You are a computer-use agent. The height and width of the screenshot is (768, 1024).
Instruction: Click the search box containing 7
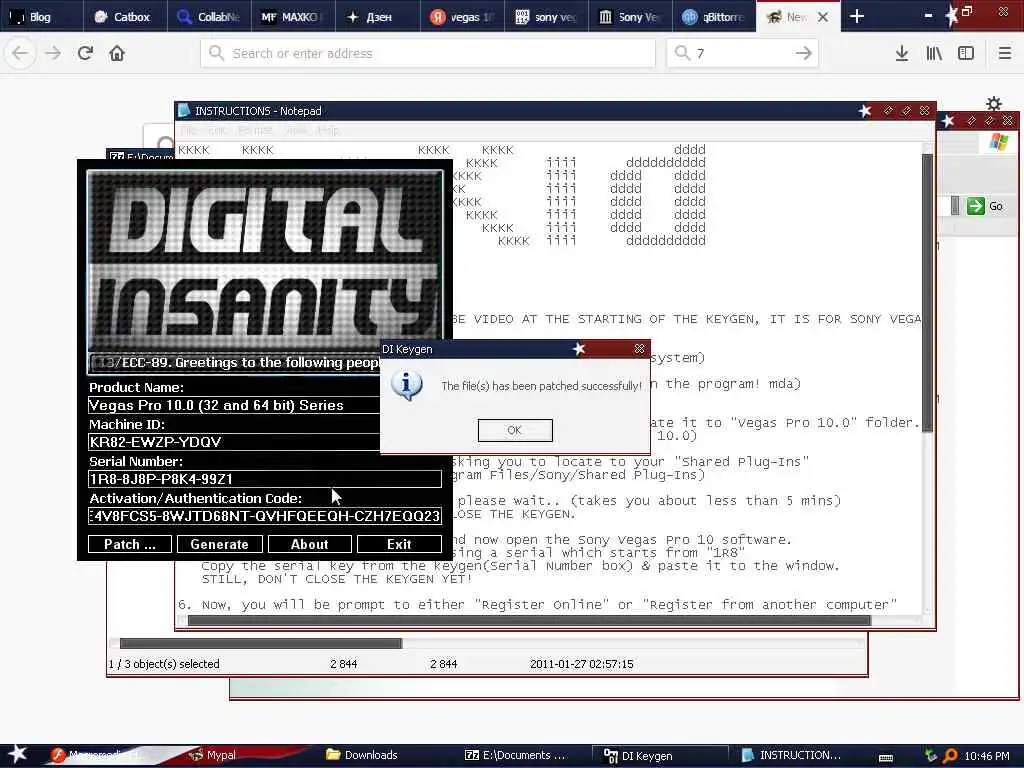click(x=743, y=53)
